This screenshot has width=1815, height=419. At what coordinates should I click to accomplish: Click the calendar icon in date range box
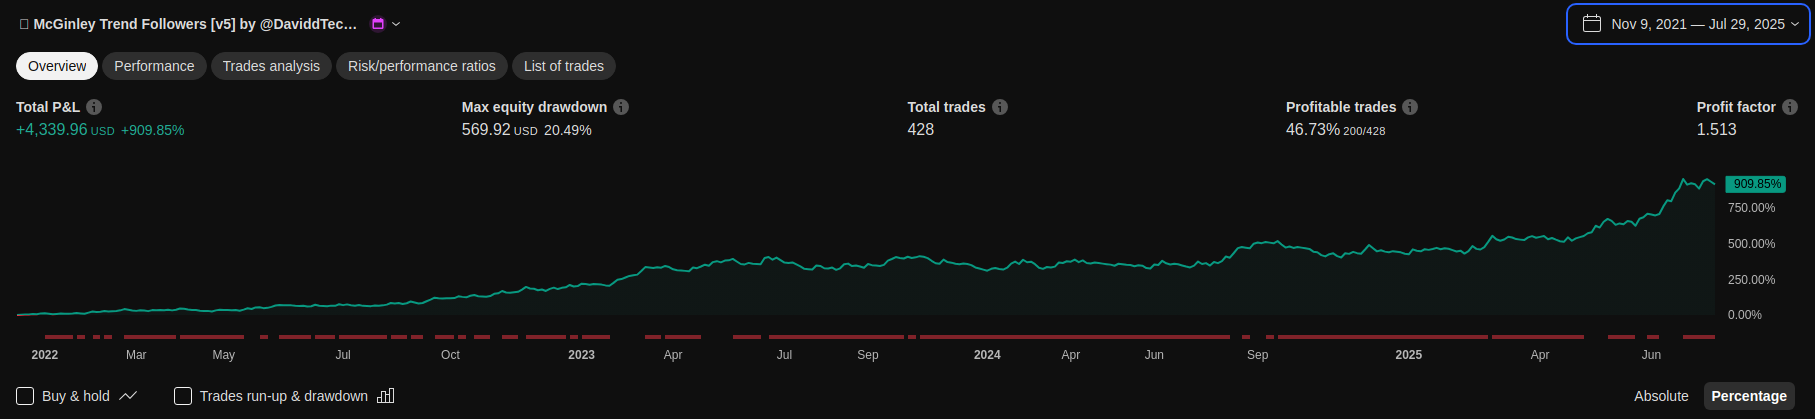coord(1592,24)
